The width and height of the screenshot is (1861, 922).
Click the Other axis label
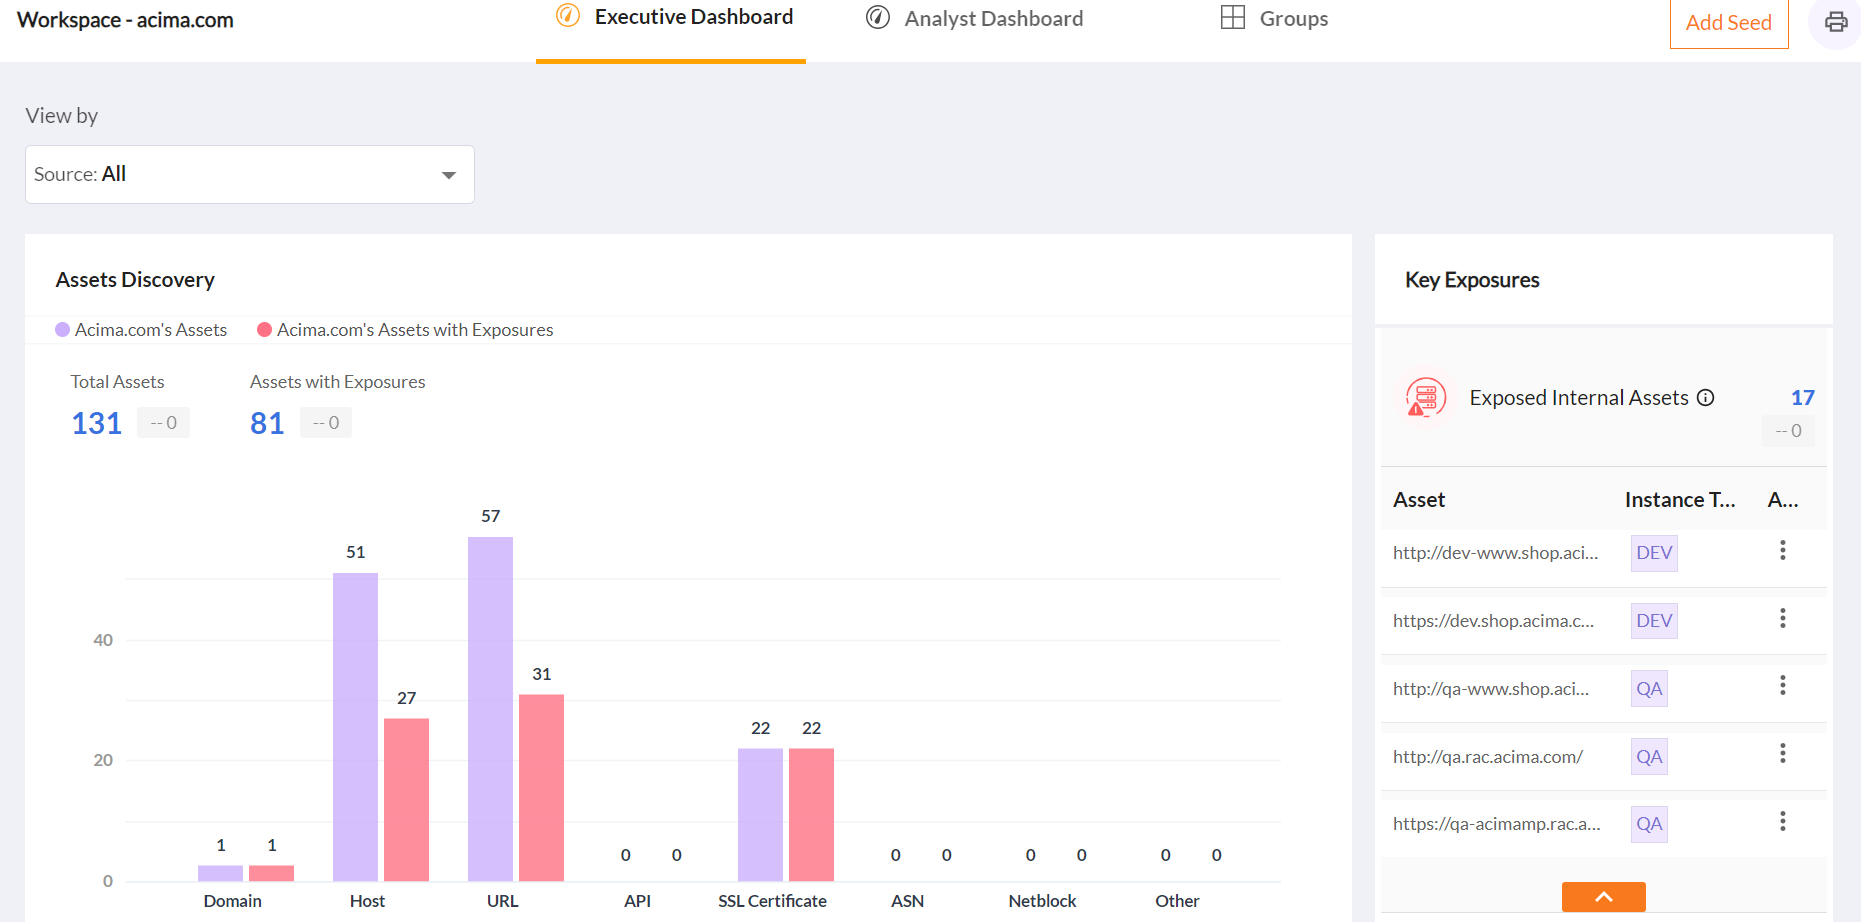coord(1177,901)
